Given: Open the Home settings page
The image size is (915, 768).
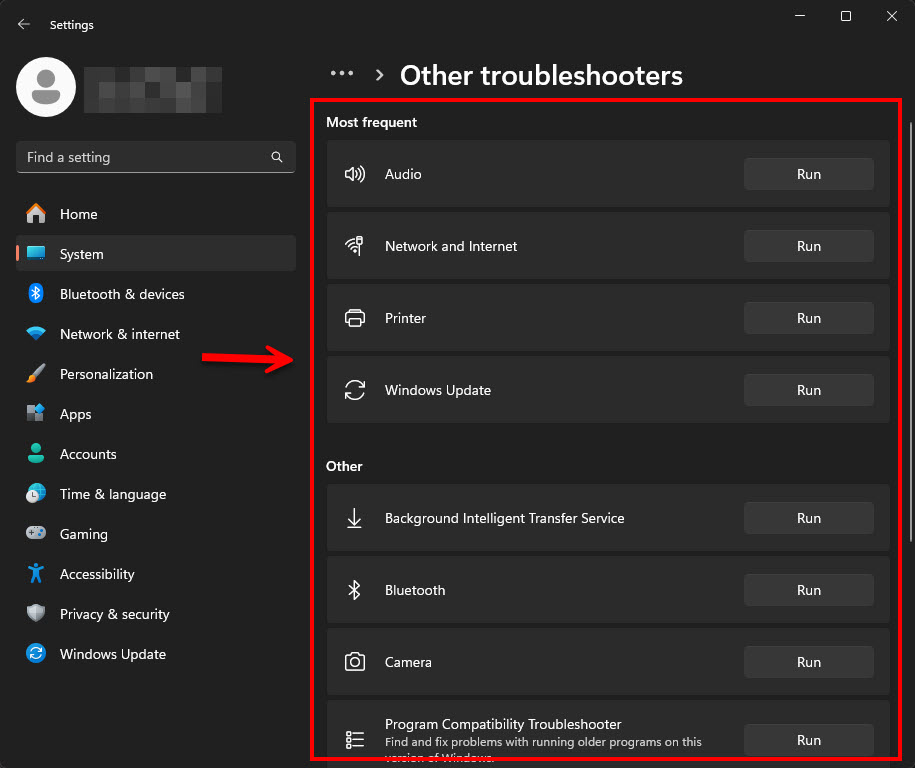Looking at the screenshot, I should [x=156, y=214].
